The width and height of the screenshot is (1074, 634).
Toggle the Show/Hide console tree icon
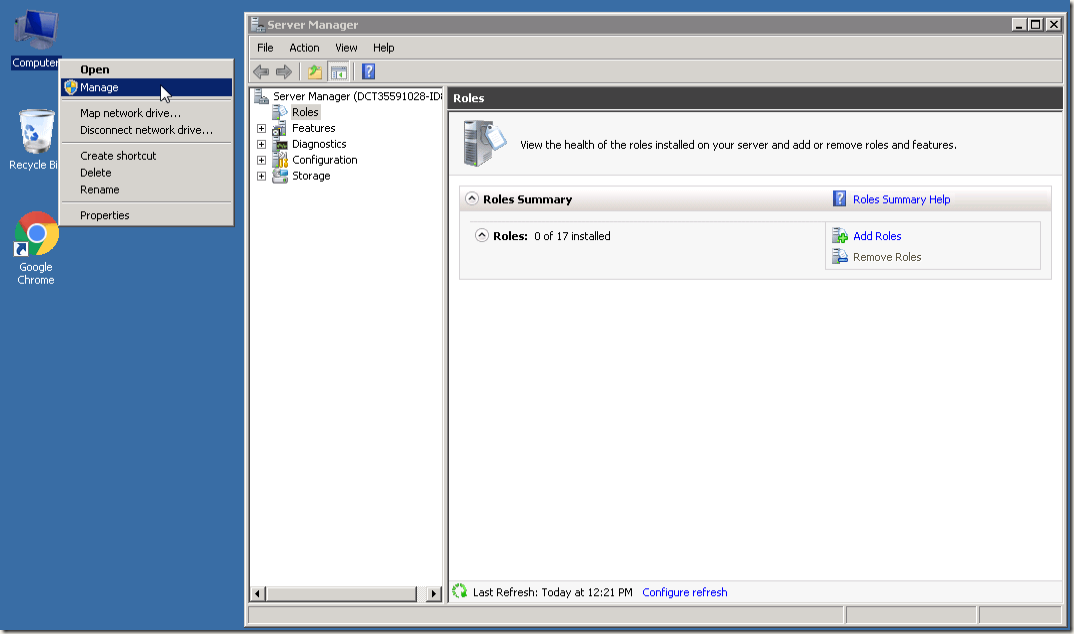pos(338,72)
